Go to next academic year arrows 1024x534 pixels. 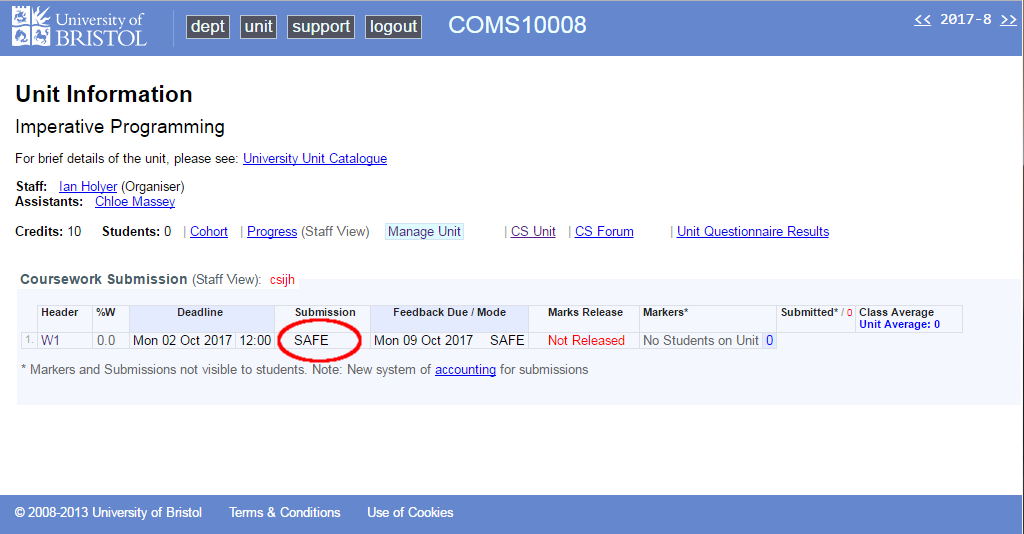click(x=1008, y=20)
